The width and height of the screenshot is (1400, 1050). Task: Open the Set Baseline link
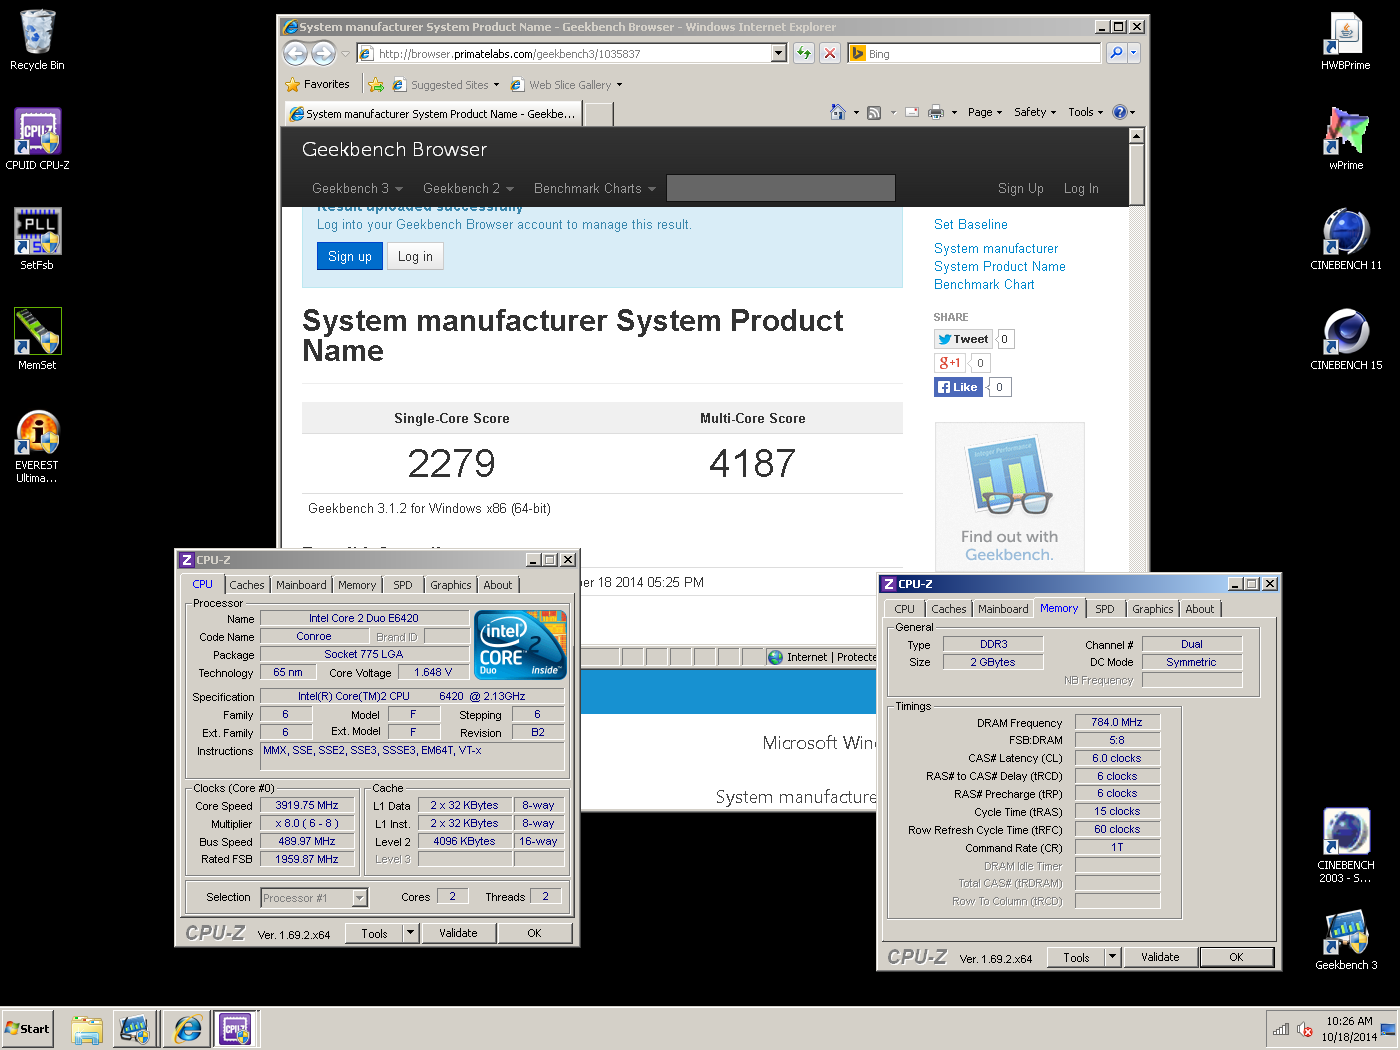click(x=971, y=225)
